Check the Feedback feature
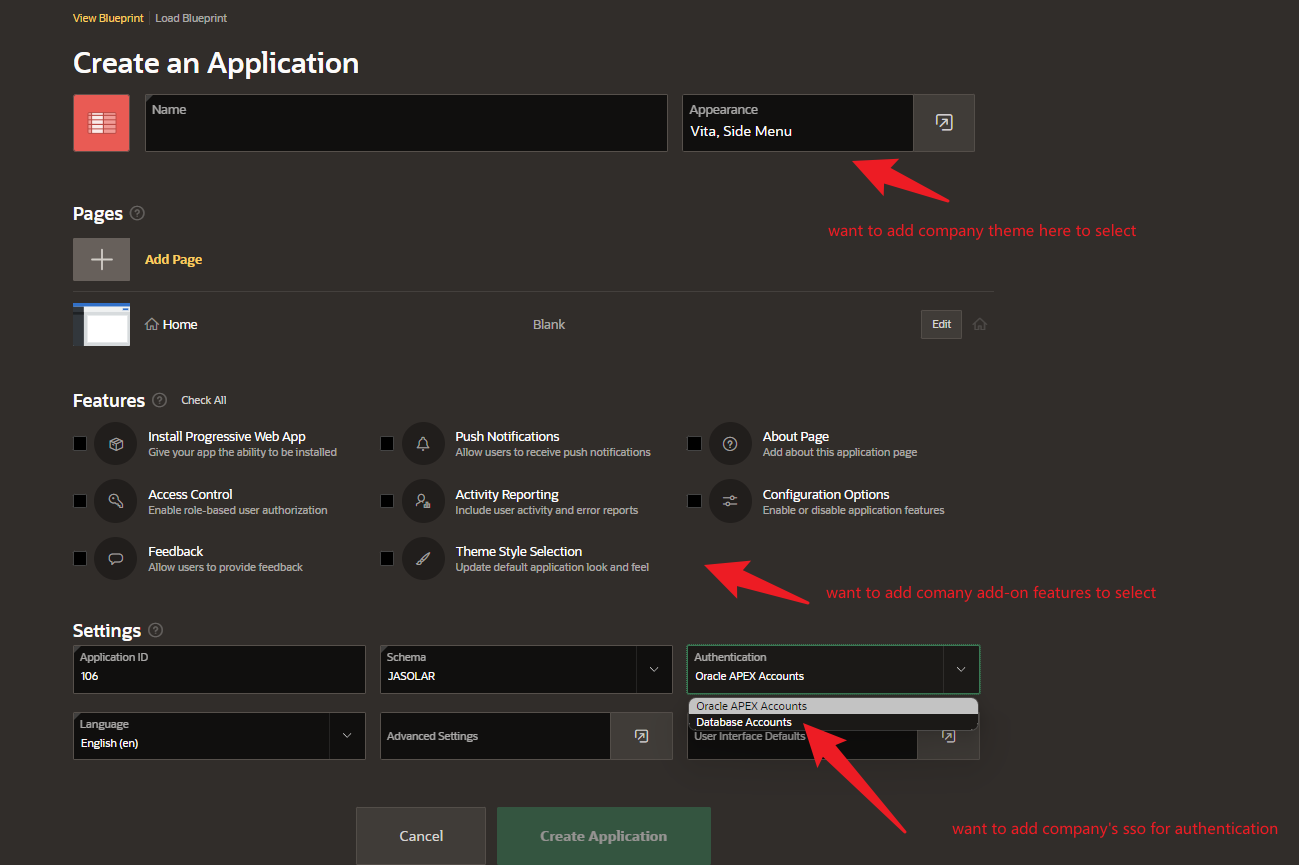 pyautogui.click(x=80, y=558)
